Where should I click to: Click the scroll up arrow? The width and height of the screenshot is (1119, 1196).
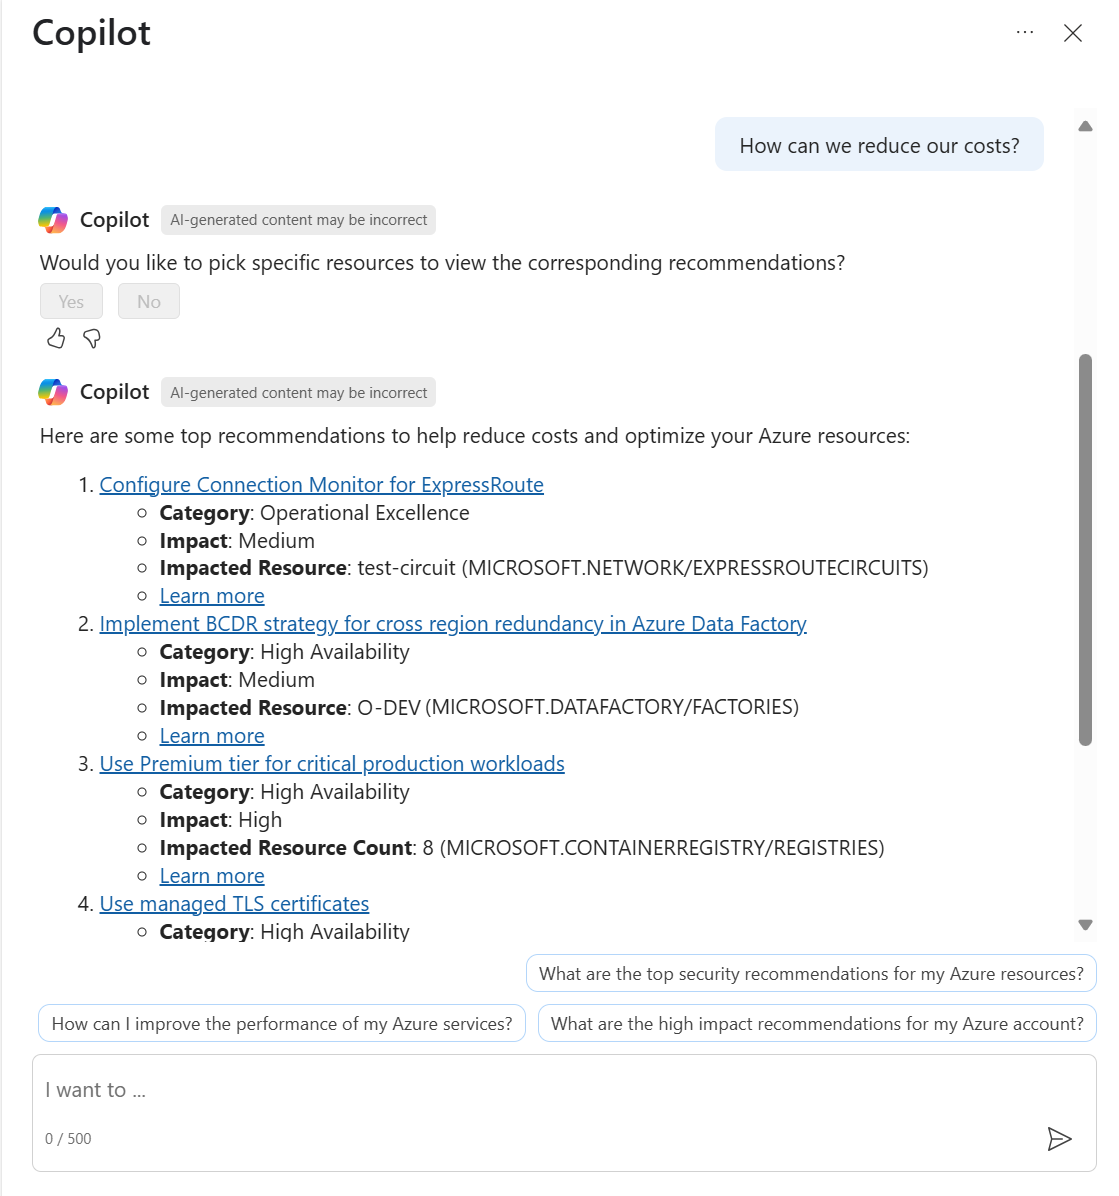(1085, 127)
